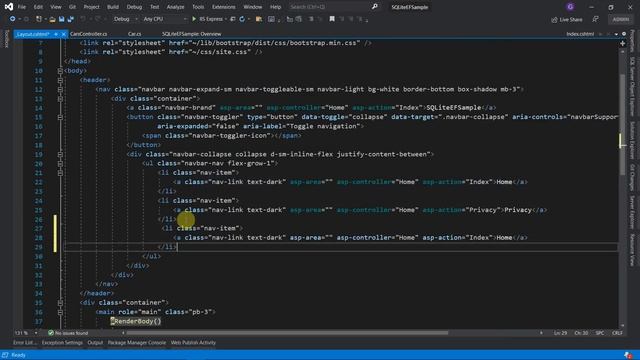Open the Test menu

(154, 7)
